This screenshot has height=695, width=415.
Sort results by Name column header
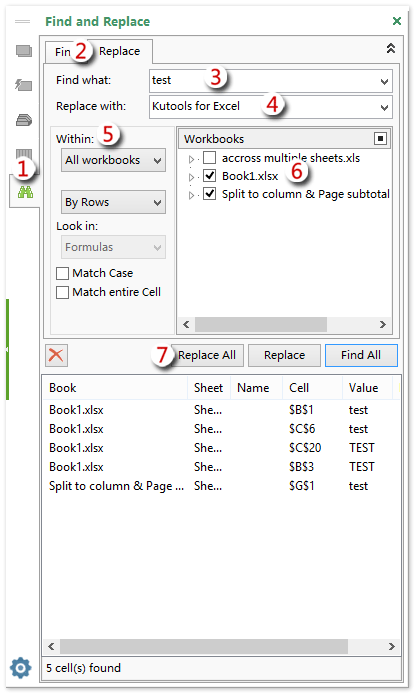(x=256, y=388)
